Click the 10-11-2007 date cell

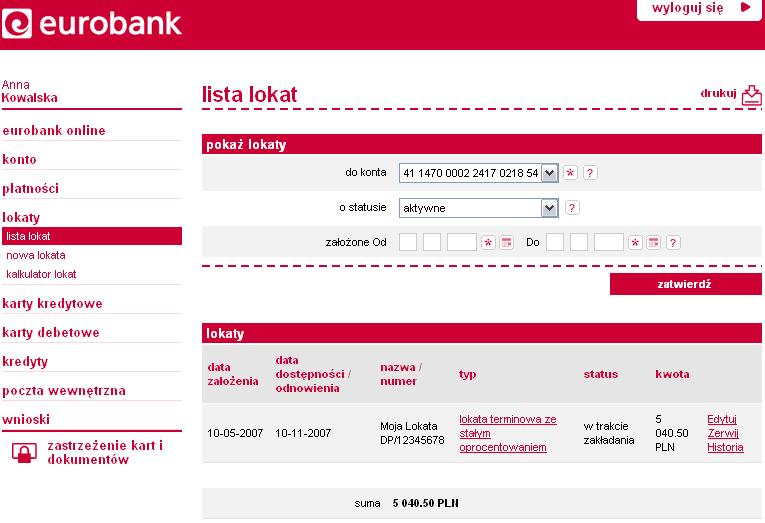303,433
